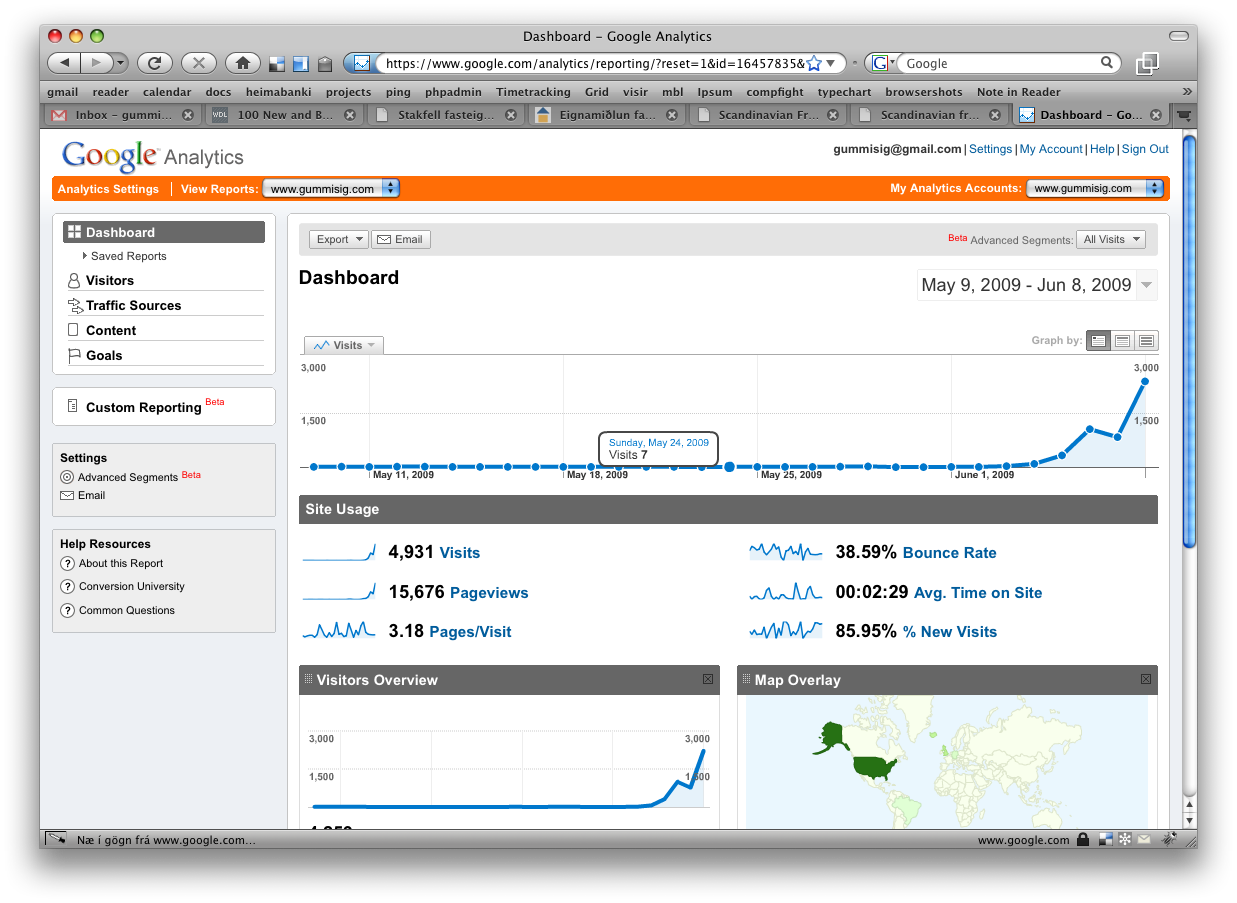Open Visitors reports in sidebar
Image resolution: width=1237 pixels, height=903 pixels.
[109, 281]
